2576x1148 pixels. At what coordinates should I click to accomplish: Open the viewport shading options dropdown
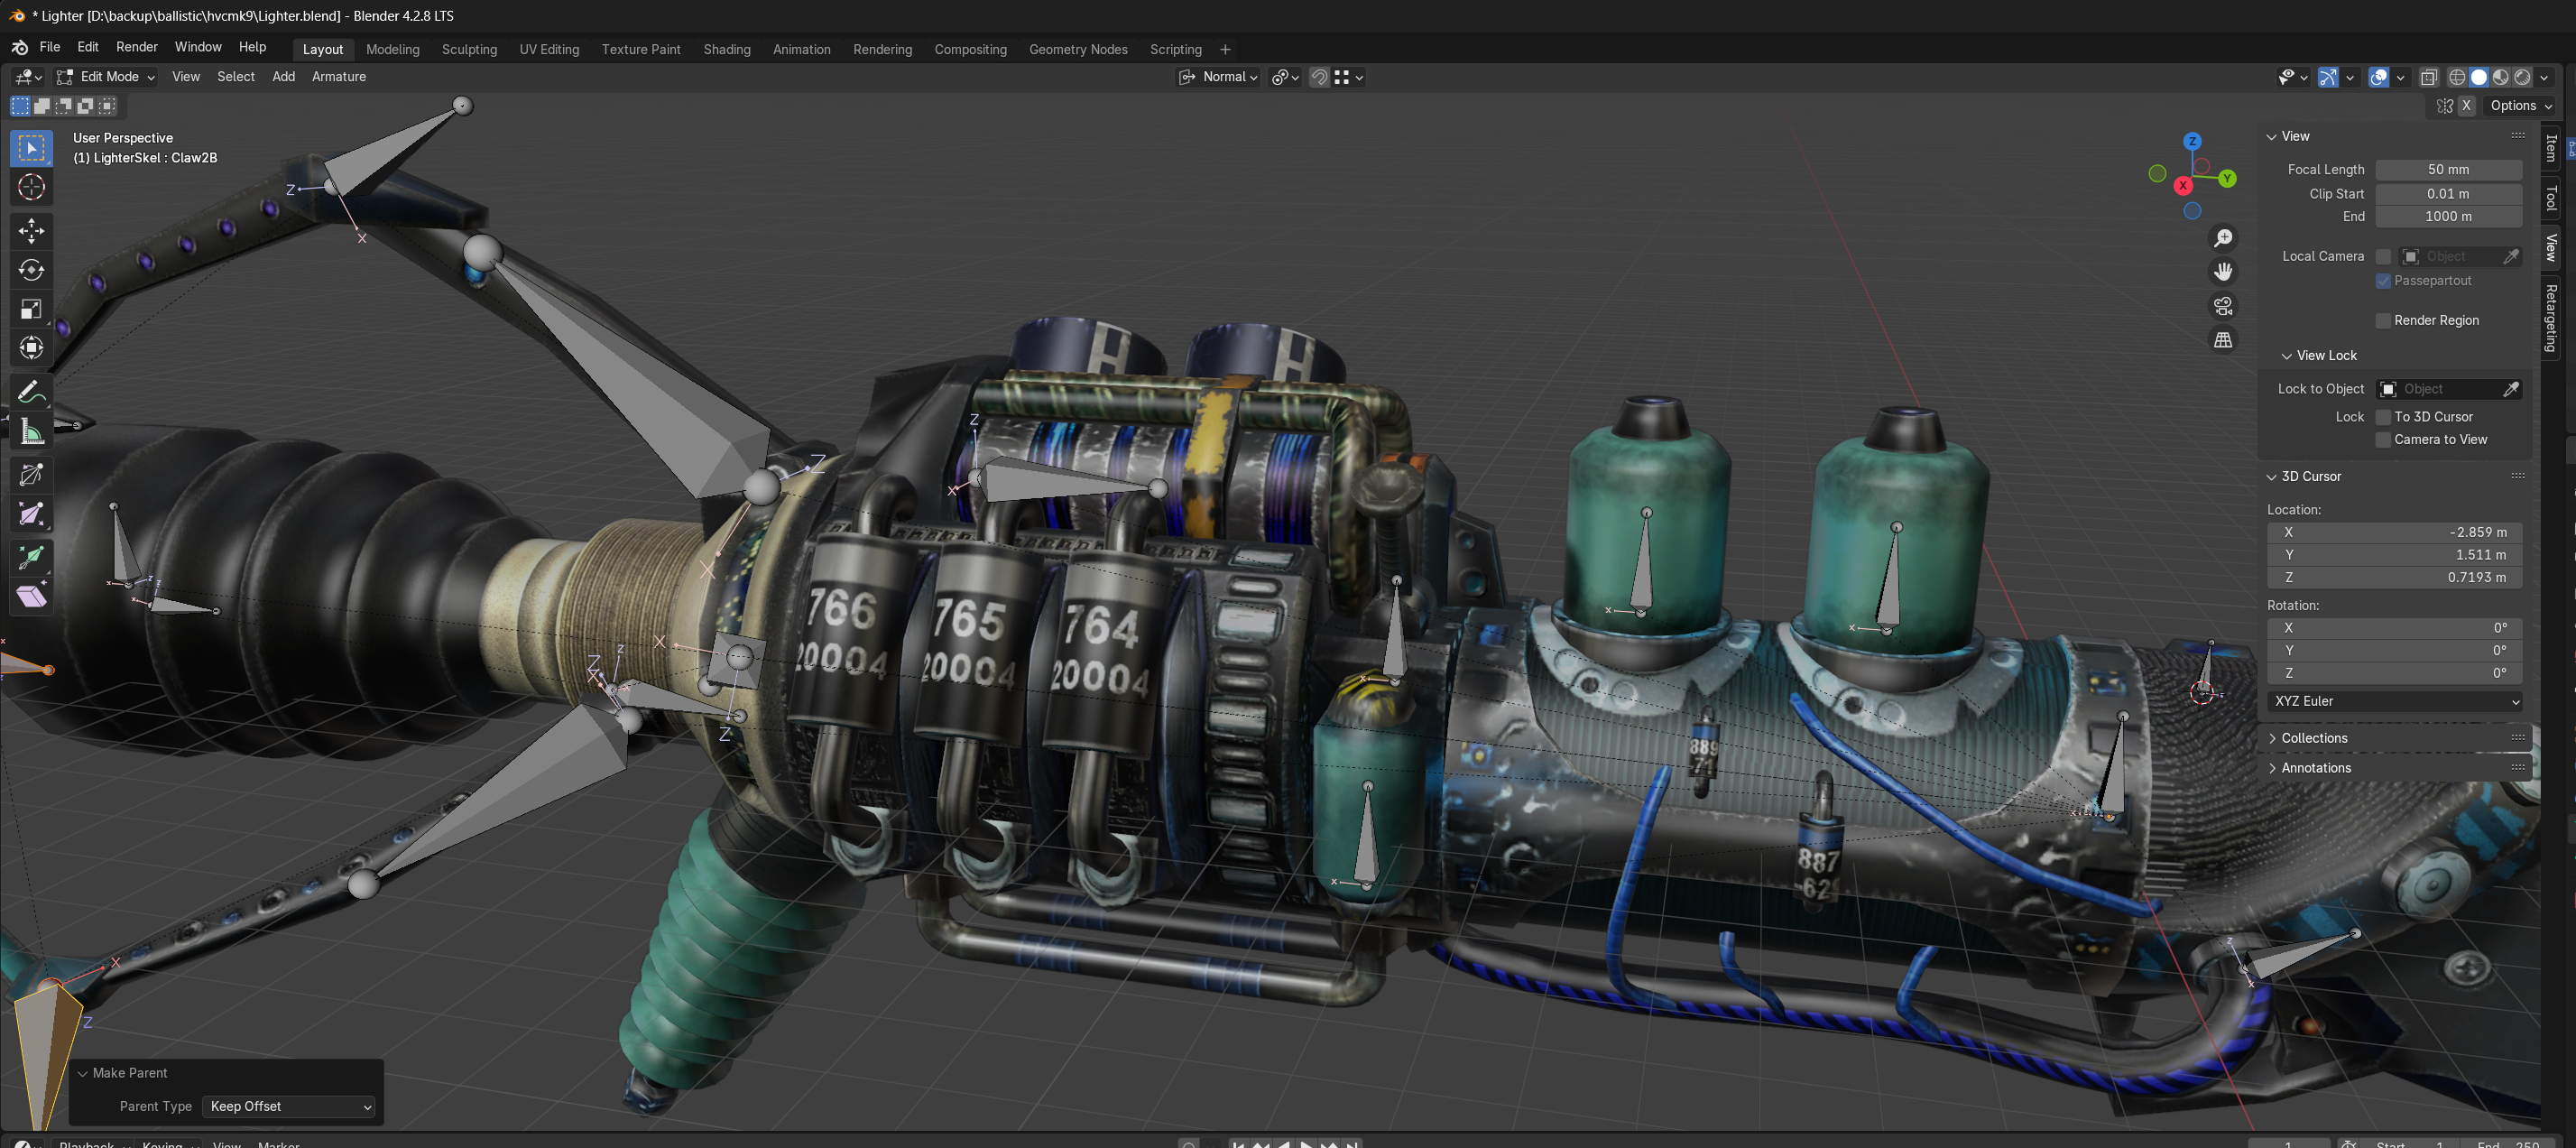[2544, 77]
